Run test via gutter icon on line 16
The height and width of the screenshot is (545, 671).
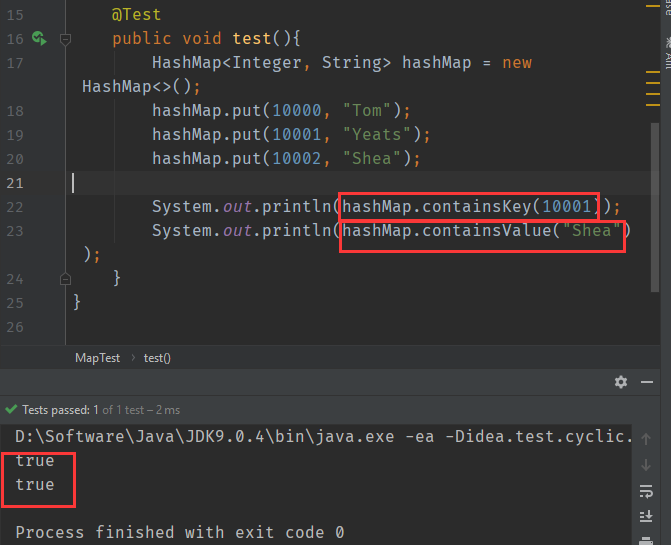39,39
